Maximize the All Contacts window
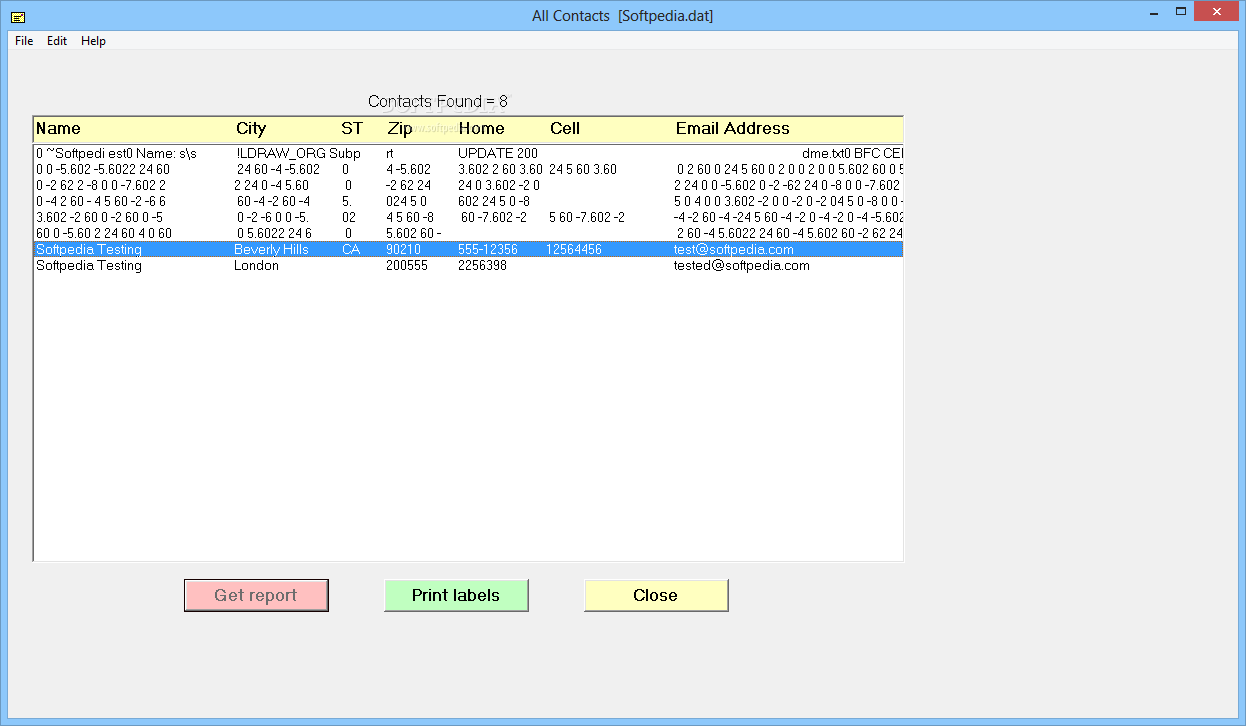The width and height of the screenshot is (1246, 726). coord(1181,11)
